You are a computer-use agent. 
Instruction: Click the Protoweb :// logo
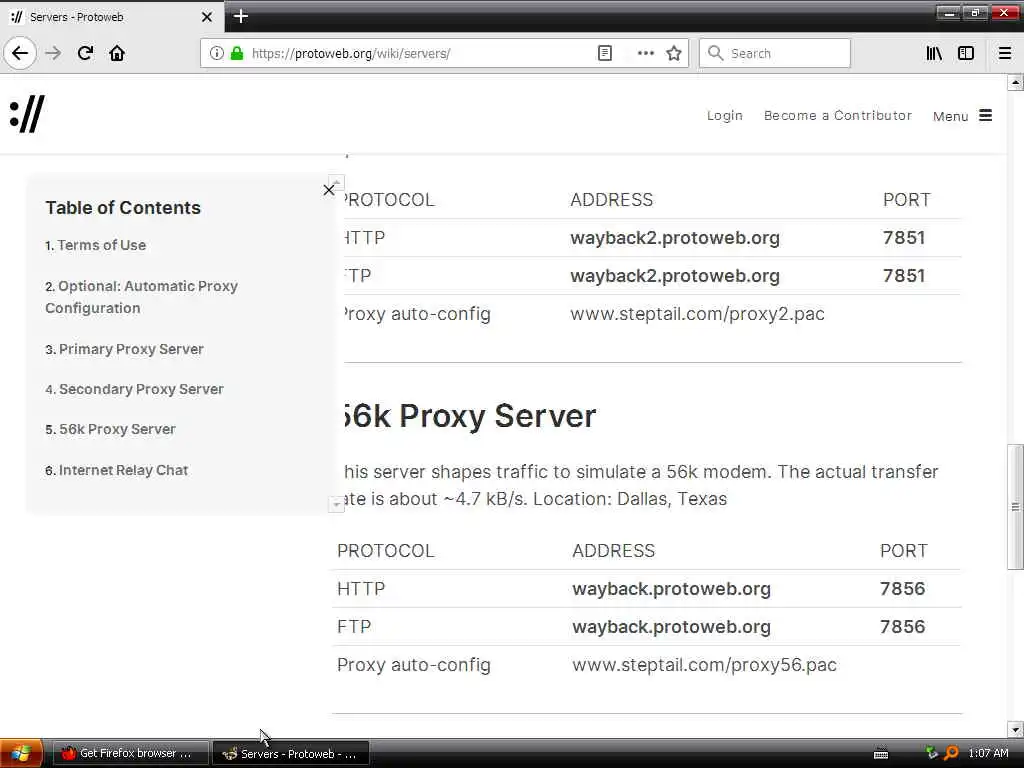click(27, 114)
